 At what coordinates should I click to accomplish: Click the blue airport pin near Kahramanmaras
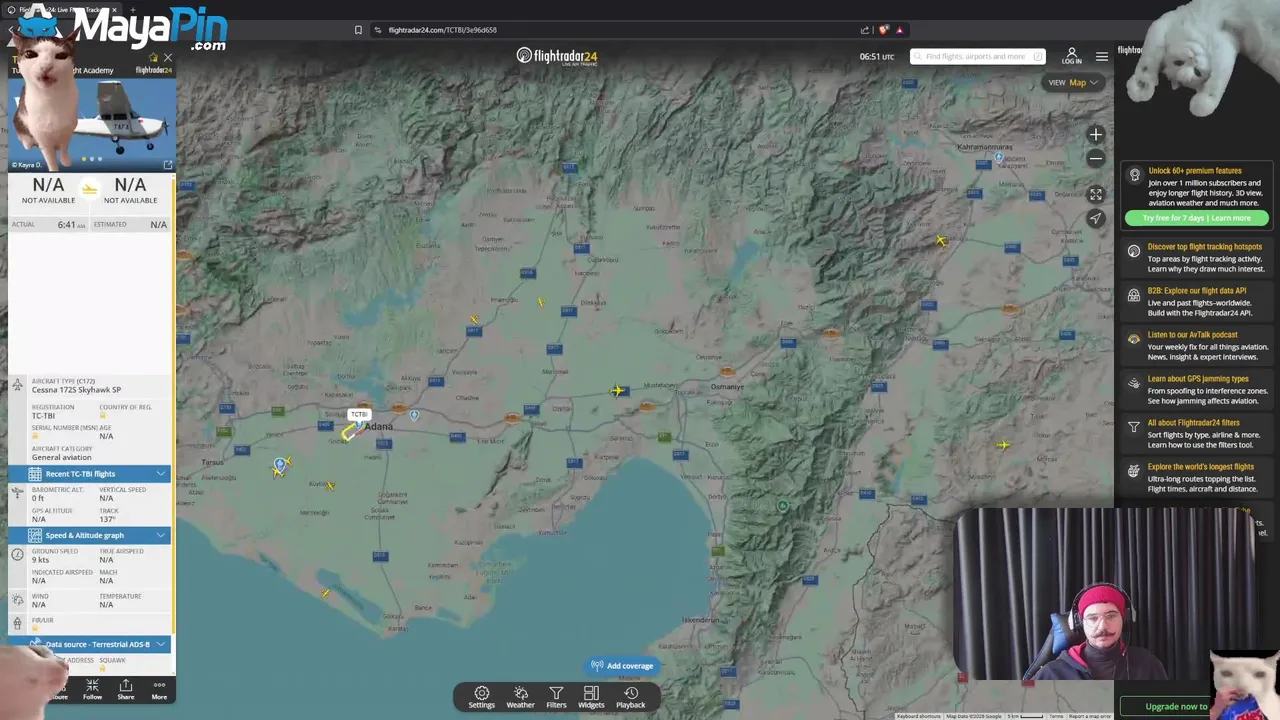[998, 158]
